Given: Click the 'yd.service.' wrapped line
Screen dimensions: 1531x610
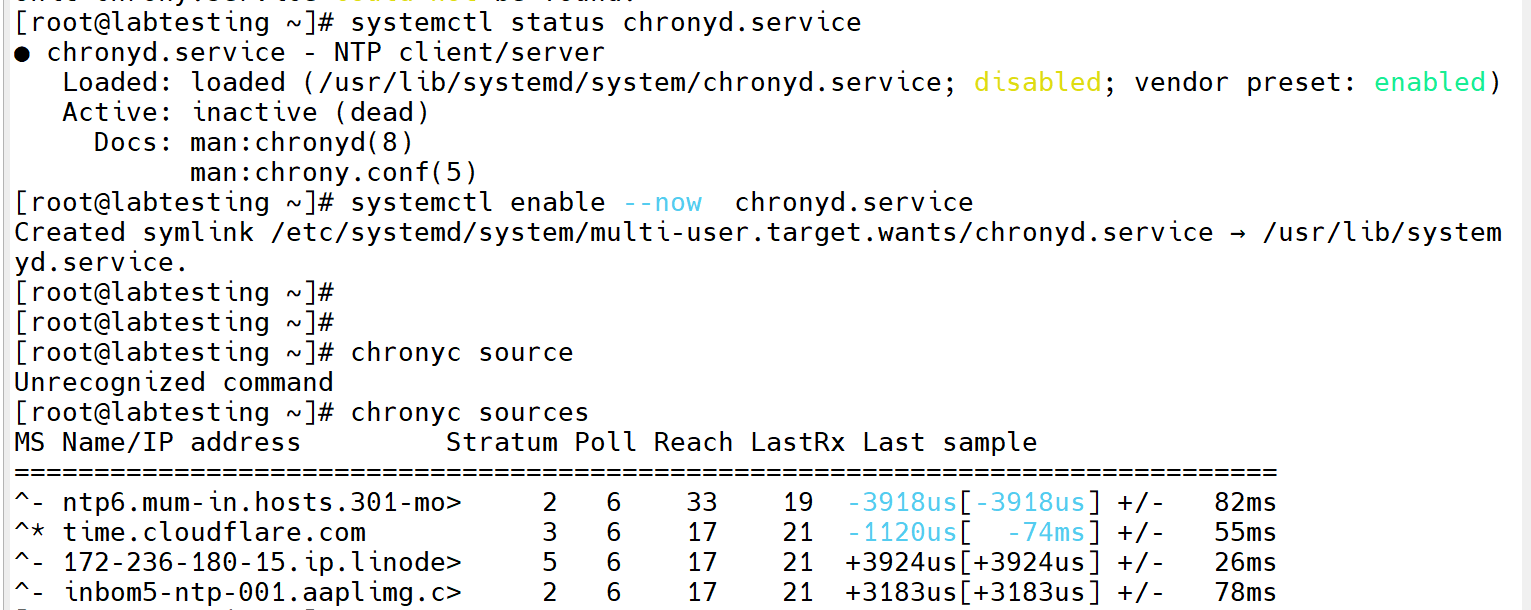Looking at the screenshot, I should [x=102, y=262].
